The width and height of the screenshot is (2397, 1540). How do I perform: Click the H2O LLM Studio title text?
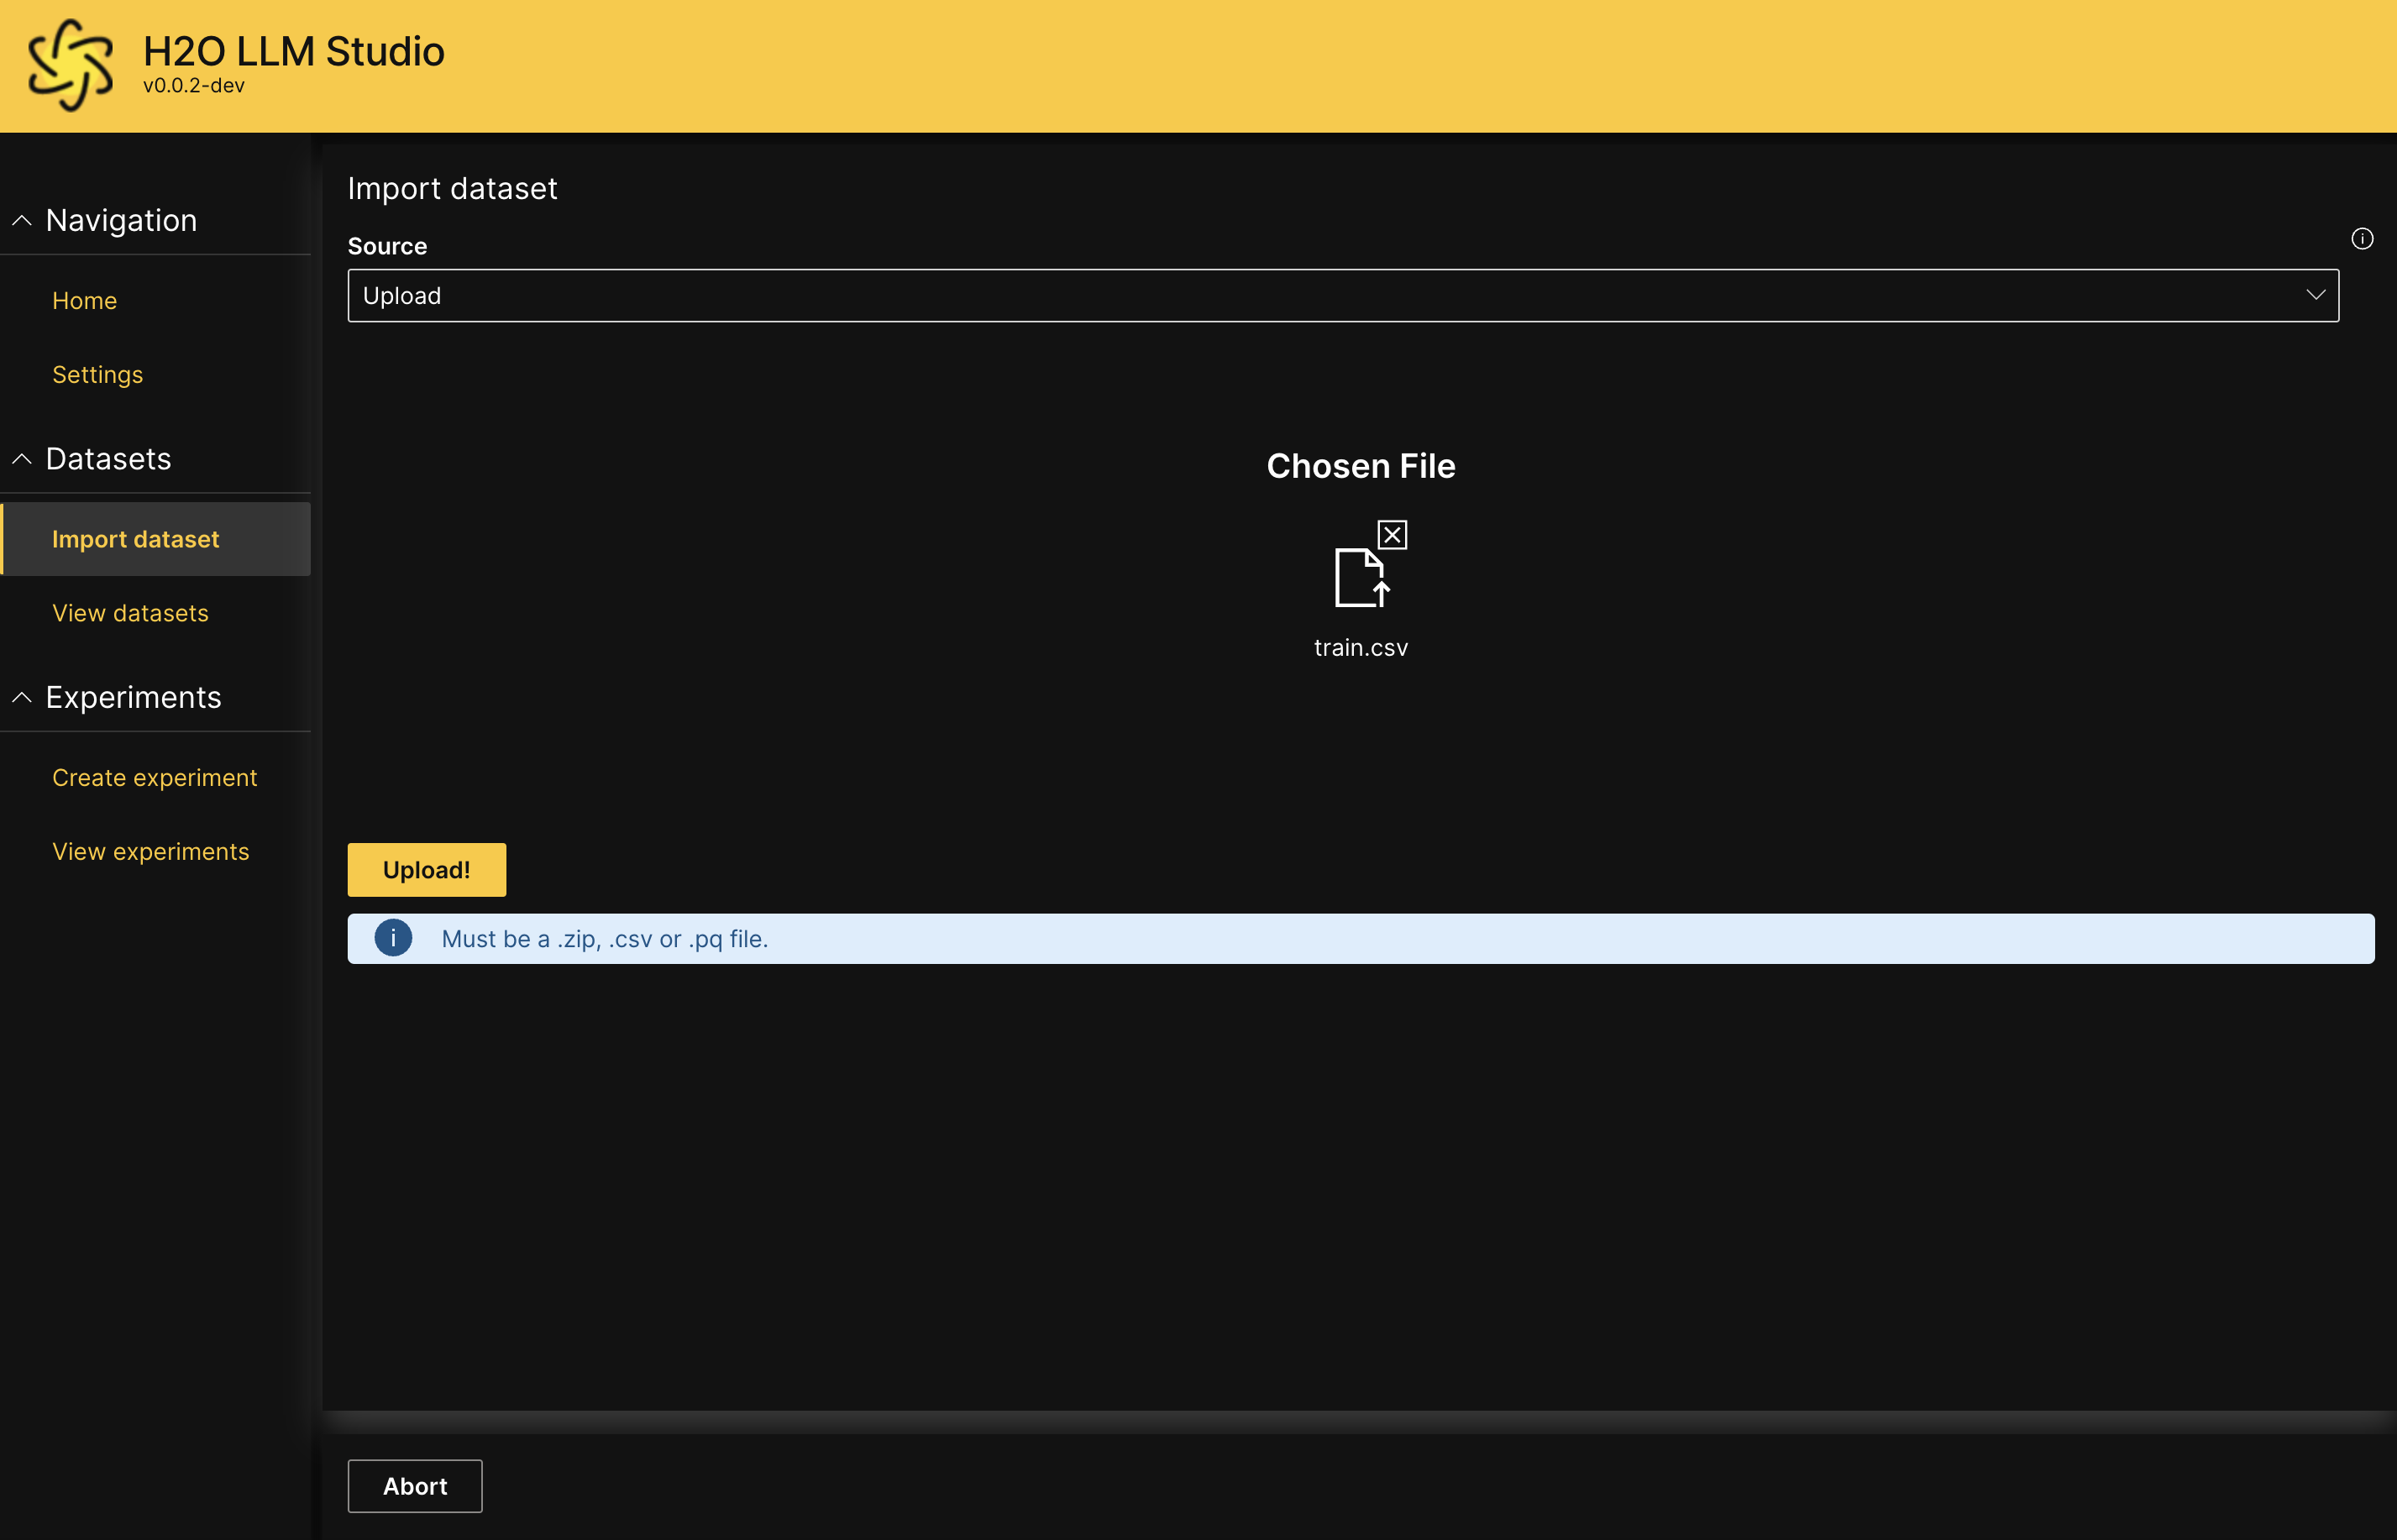(293, 52)
